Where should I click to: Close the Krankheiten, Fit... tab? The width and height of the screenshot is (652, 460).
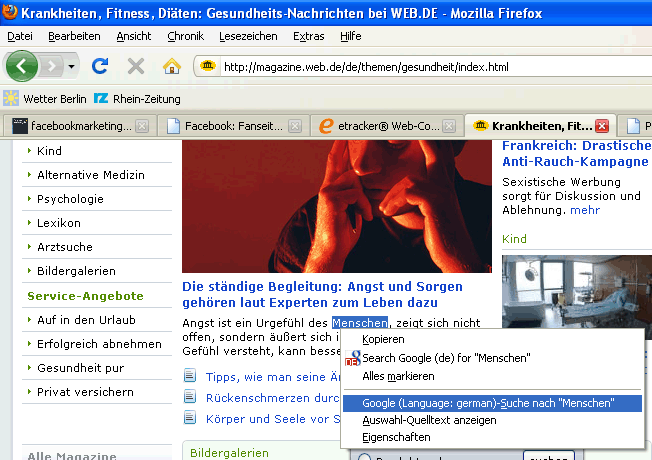602,126
